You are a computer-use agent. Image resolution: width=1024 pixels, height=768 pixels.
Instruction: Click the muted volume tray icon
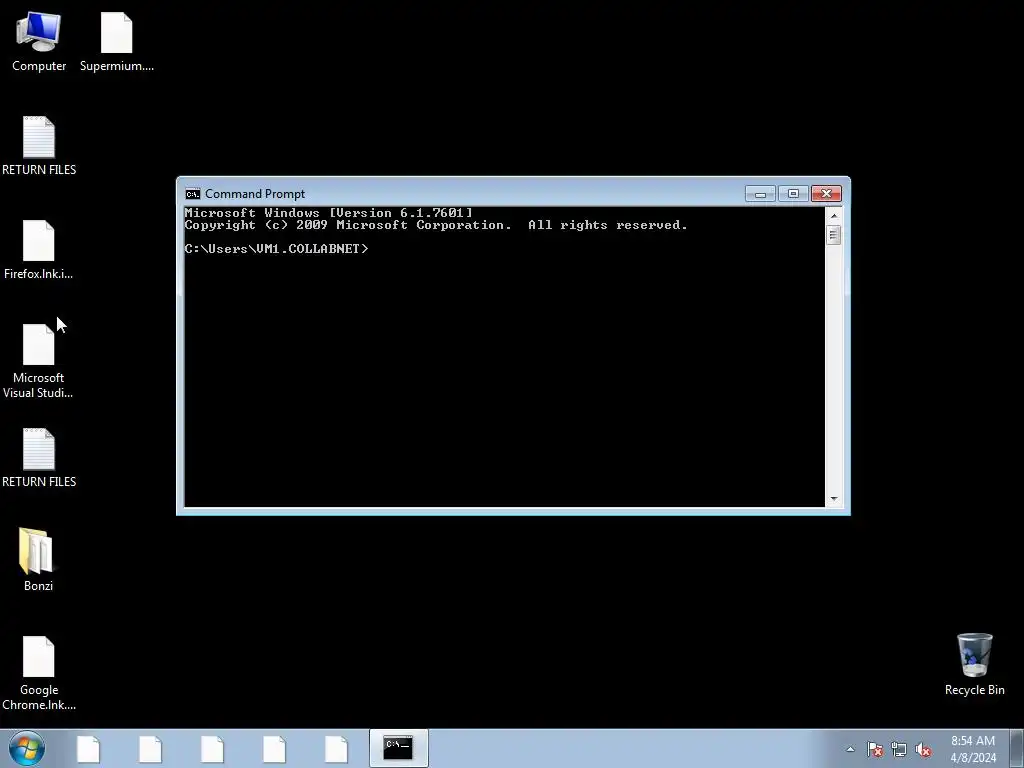(923, 749)
